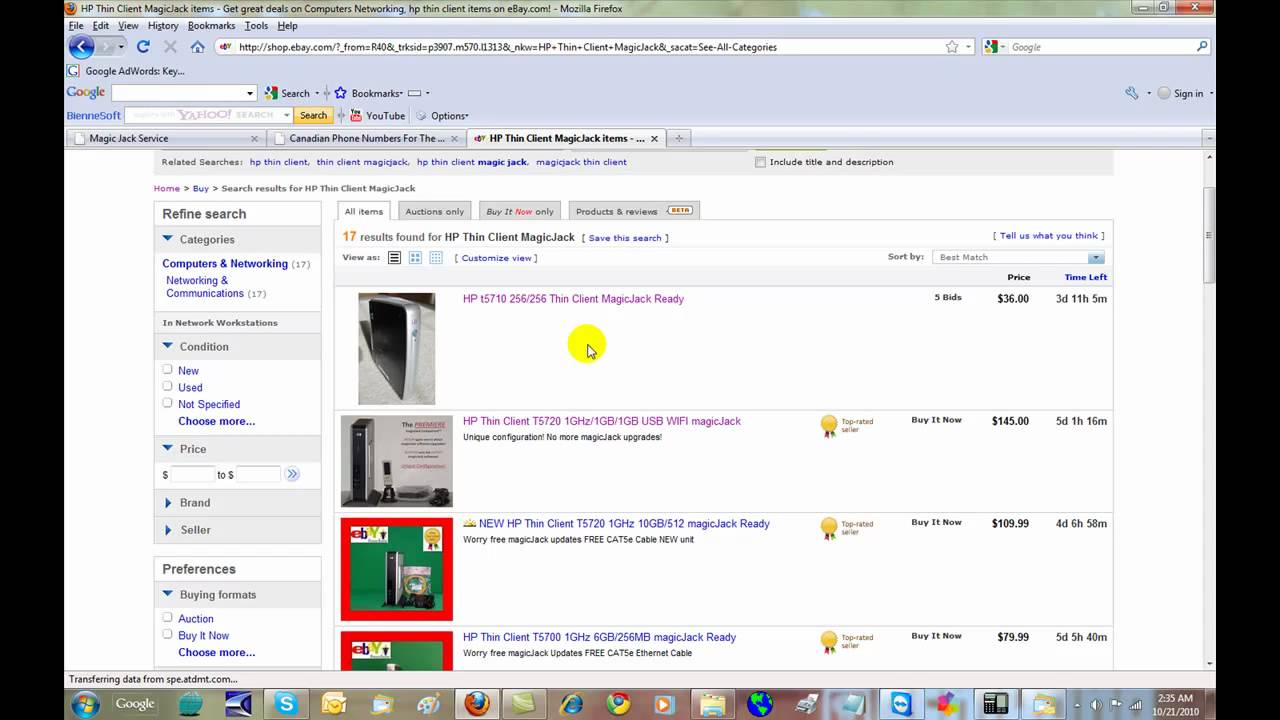The image size is (1280, 720).
Task: Click the price range go arrow button
Action: click(x=292, y=474)
